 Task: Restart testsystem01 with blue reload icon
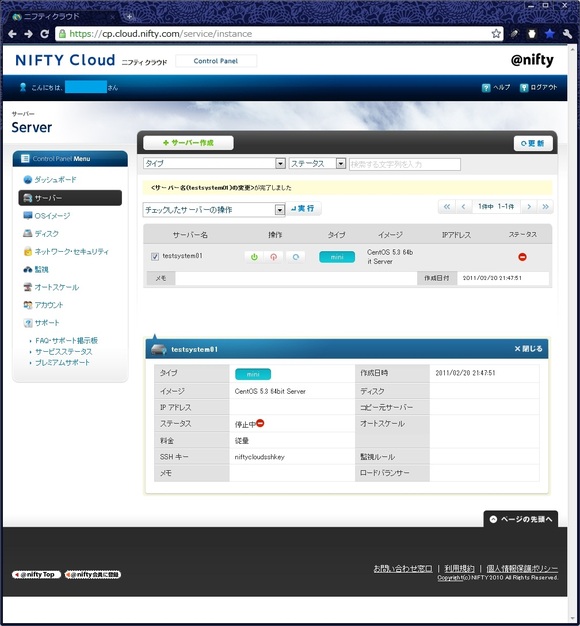pyautogui.click(x=295, y=257)
